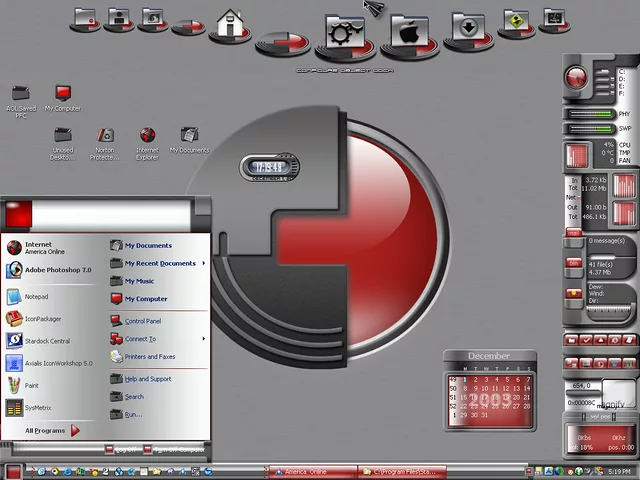The height and width of the screenshot is (480, 640).
Task: Click the folder icon in the SysMetrix button row
Action: coord(571,340)
